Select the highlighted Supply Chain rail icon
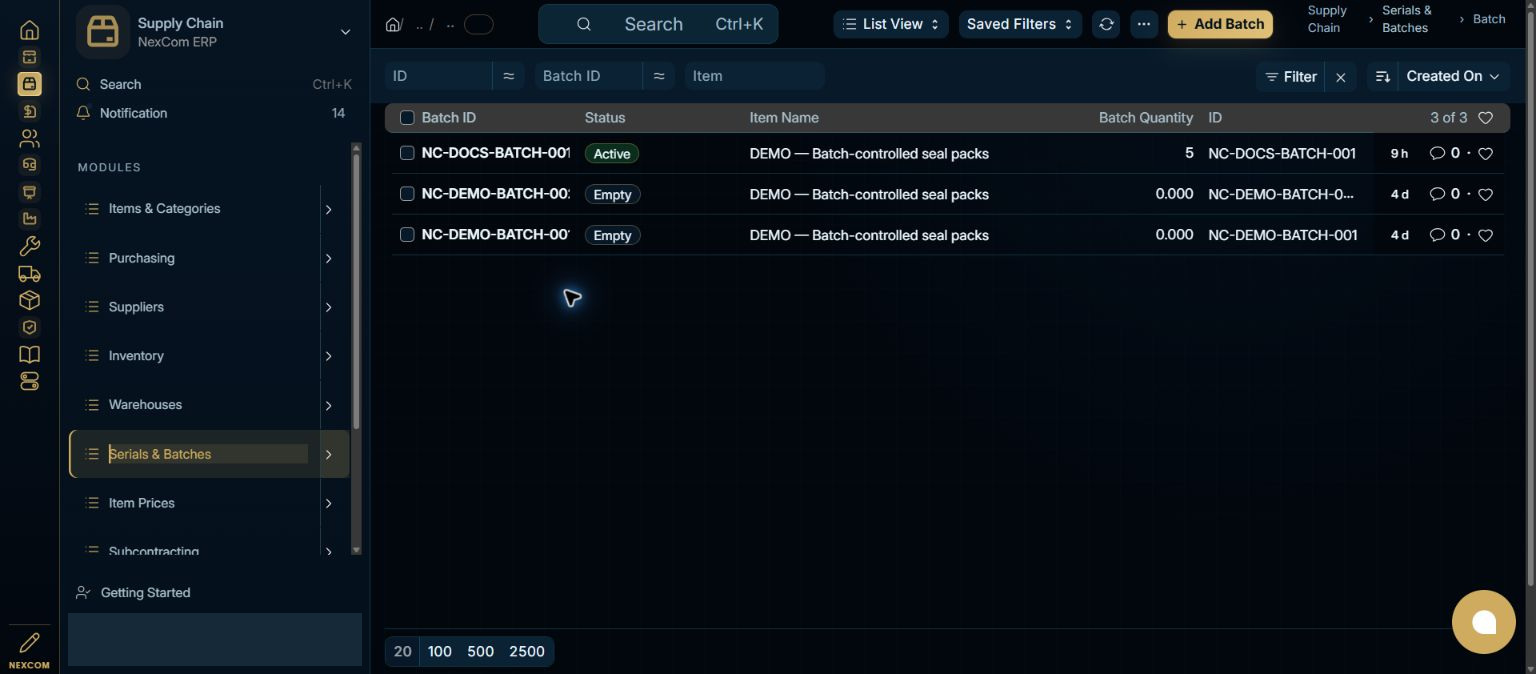This screenshot has height=674, width=1536. coord(29,84)
